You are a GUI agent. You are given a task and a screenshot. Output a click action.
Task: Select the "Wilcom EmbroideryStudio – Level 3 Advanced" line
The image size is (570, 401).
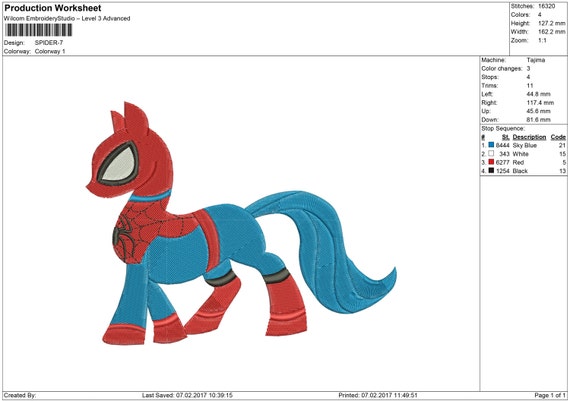(67, 19)
